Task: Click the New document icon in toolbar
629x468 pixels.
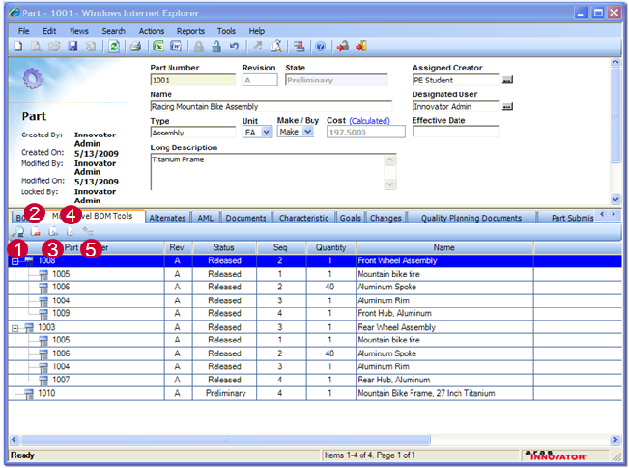Action: [x=19, y=46]
